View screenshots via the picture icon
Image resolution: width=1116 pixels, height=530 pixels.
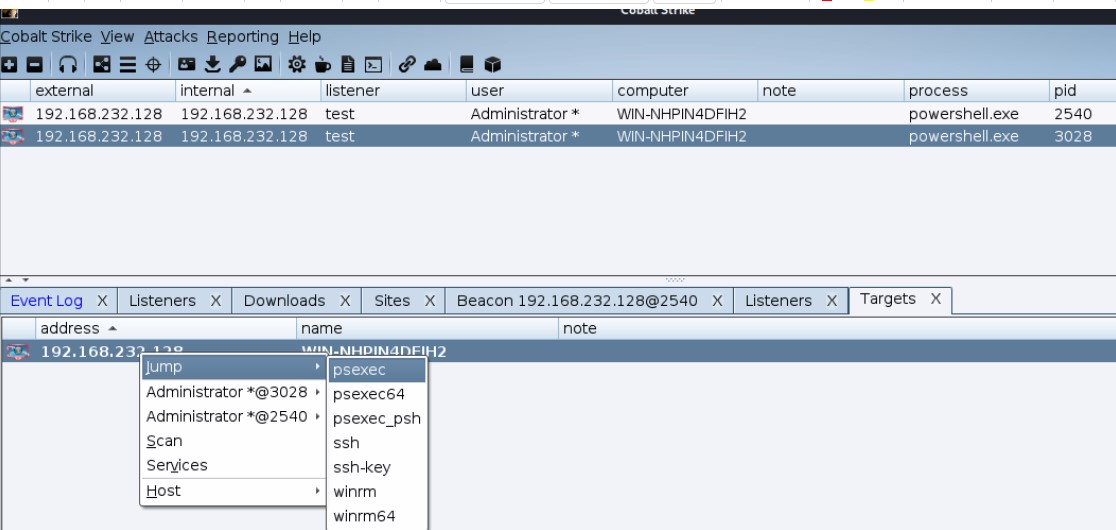pos(263,65)
